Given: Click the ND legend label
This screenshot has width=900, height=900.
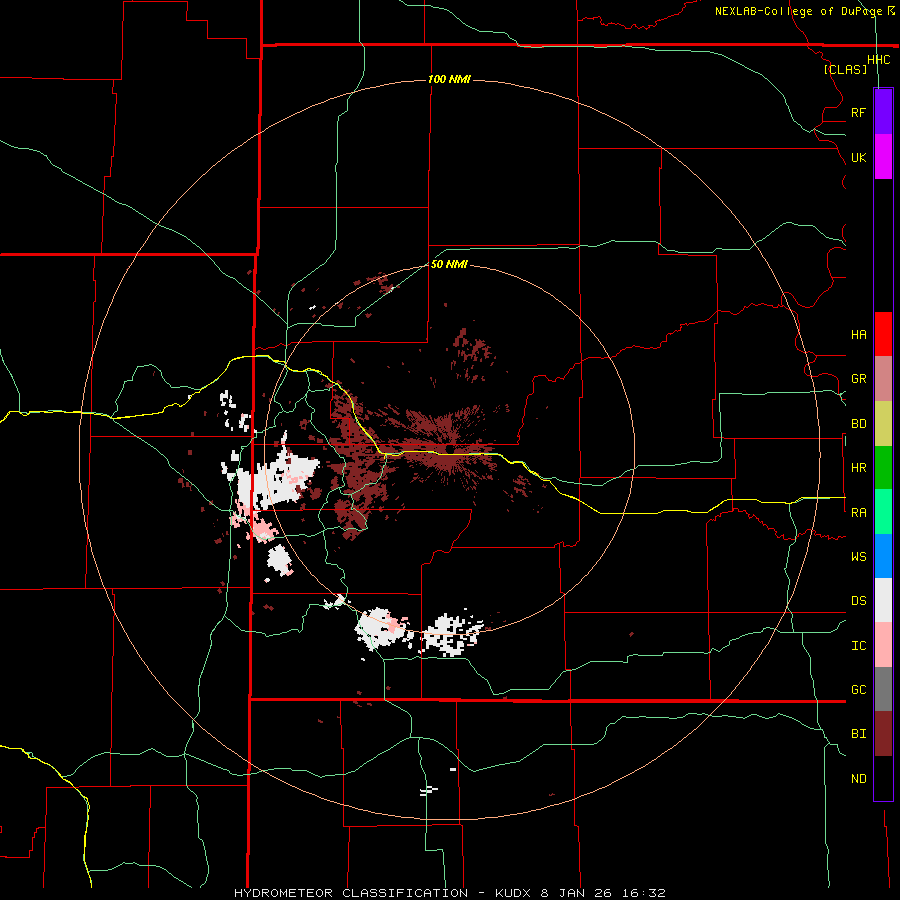Looking at the screenshot, I should point(858,779).
